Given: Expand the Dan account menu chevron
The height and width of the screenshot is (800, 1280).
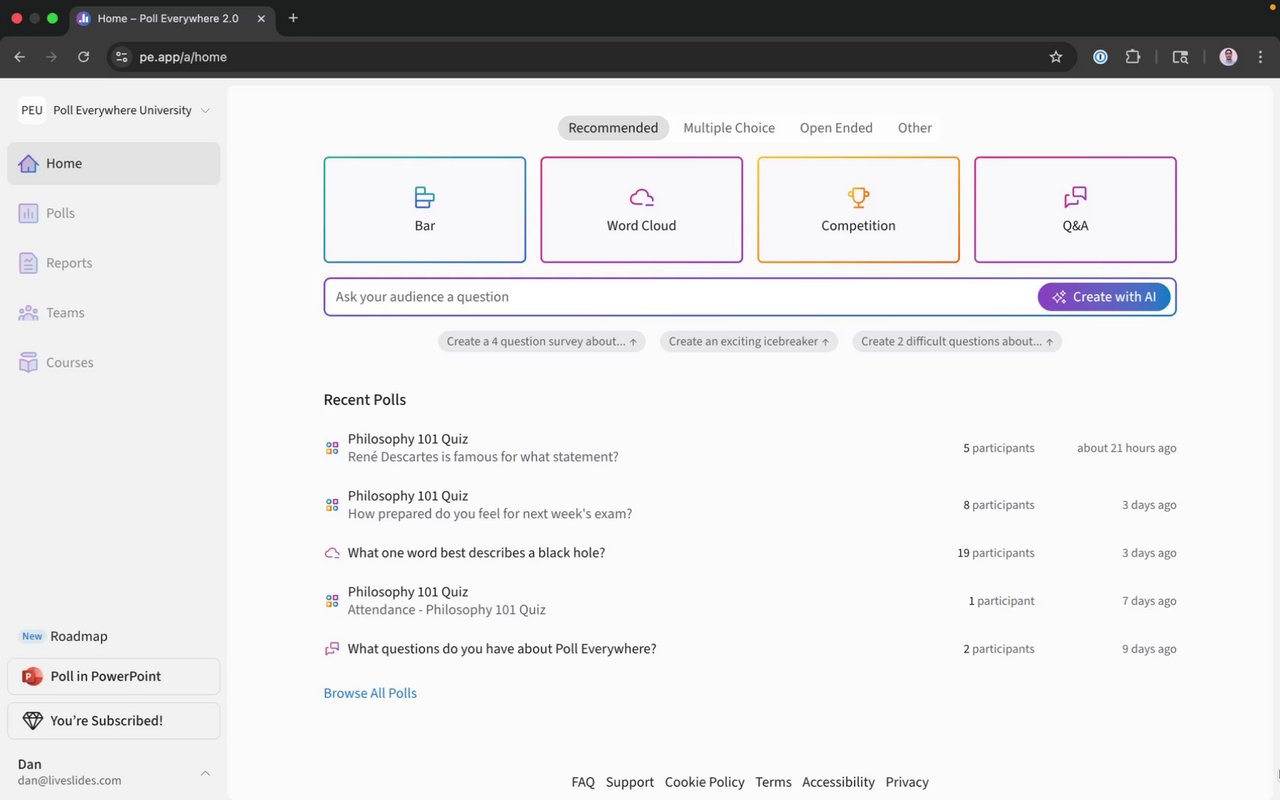Looking at the screenshot, I should (x=205, y=773).
